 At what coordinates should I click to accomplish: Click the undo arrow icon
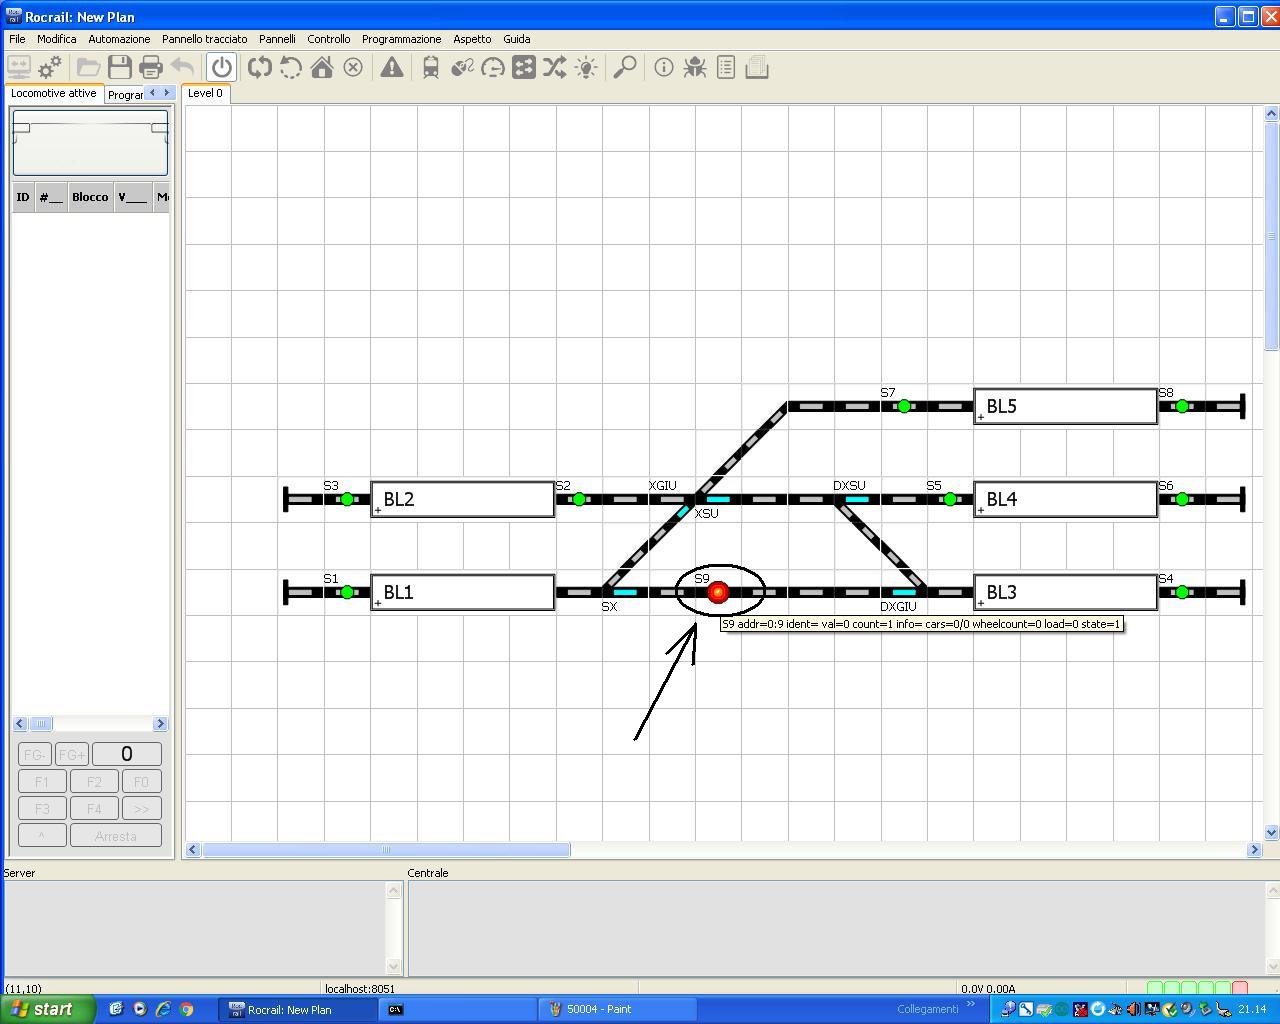click(x=182, y=68)
